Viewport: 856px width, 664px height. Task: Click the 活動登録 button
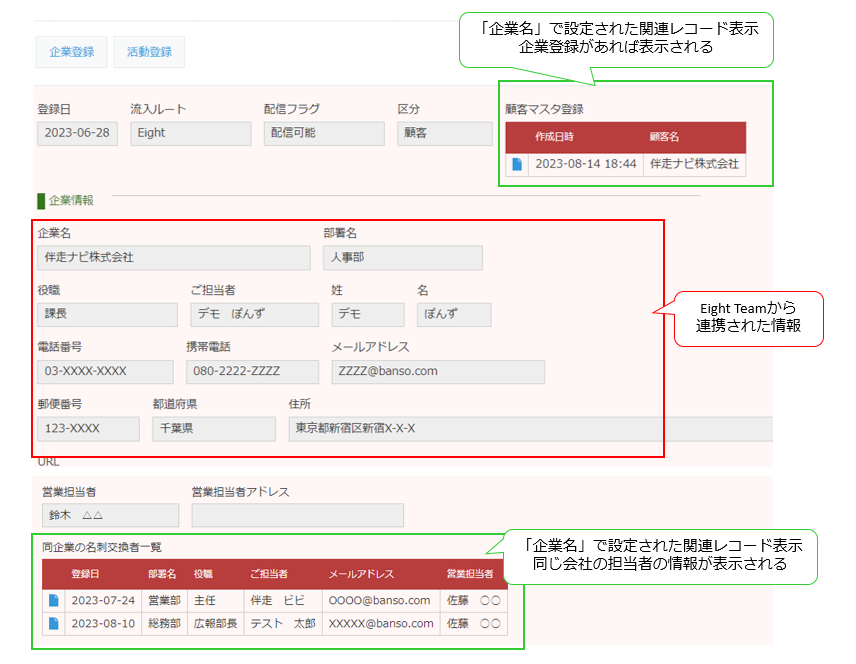pos(149,52)
